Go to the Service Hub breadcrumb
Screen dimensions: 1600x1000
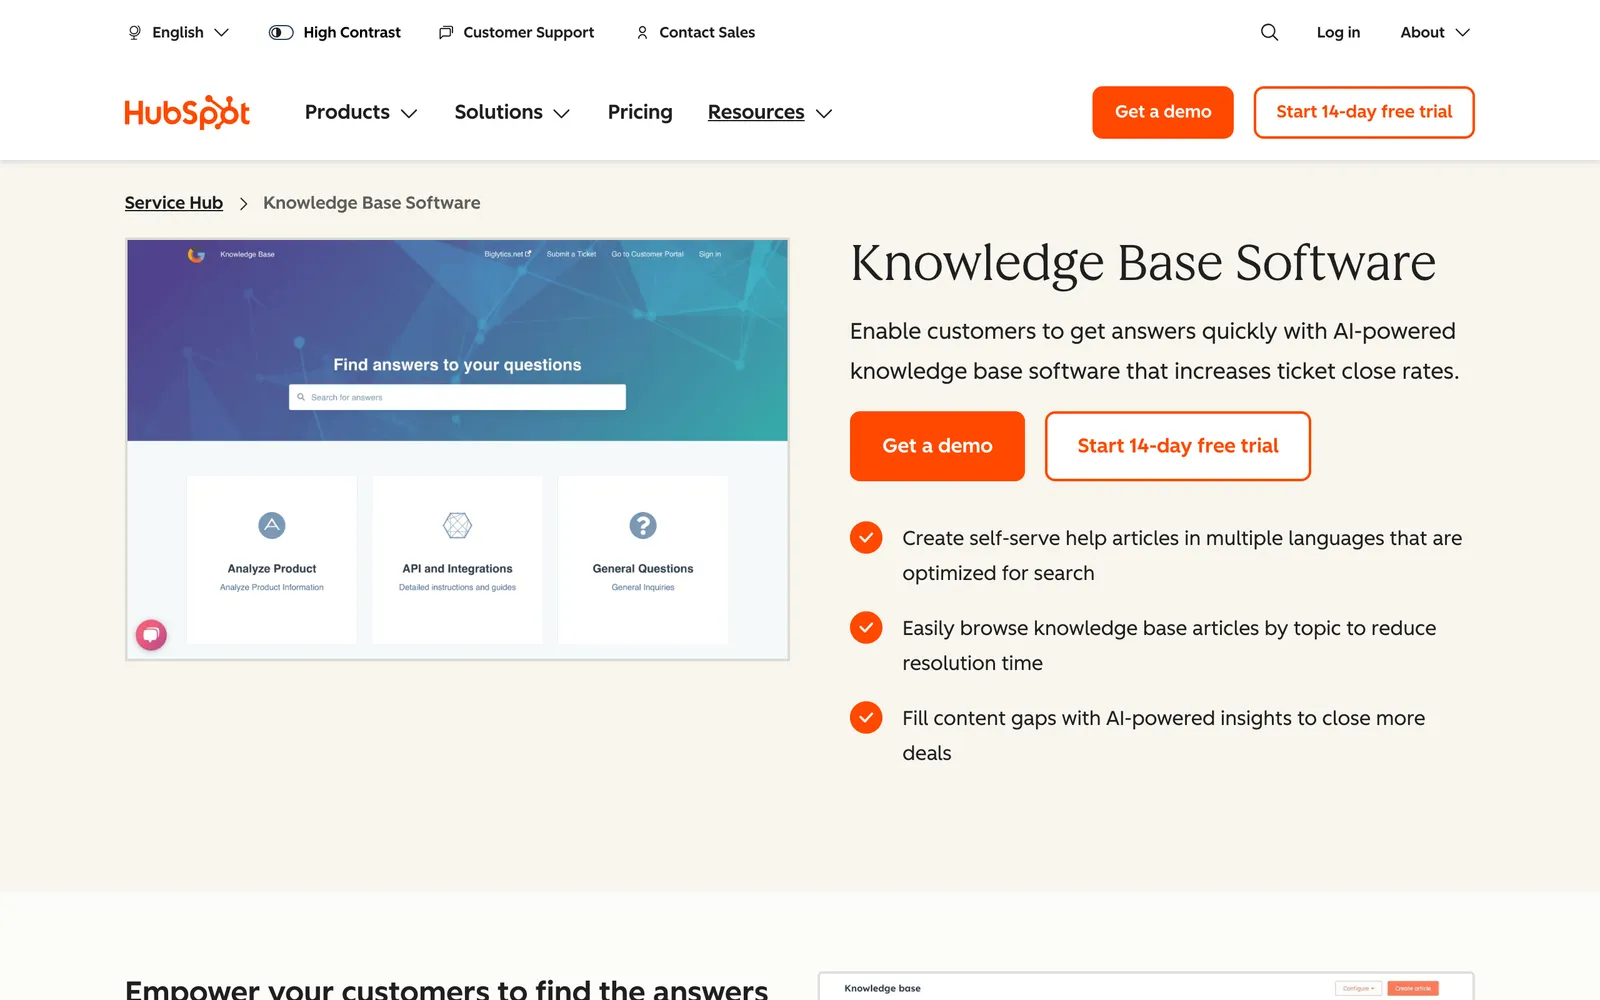(174, 203)
